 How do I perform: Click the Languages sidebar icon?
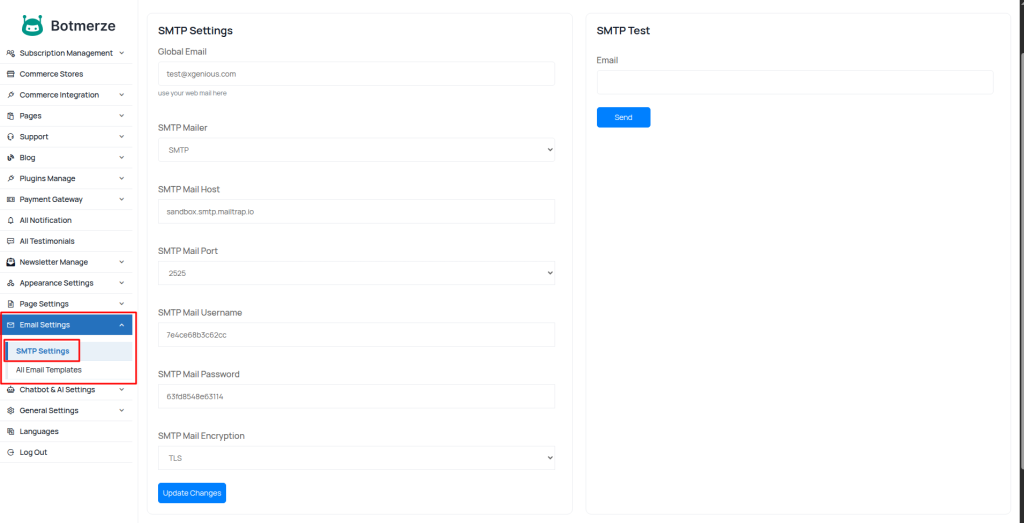point(10,431)
